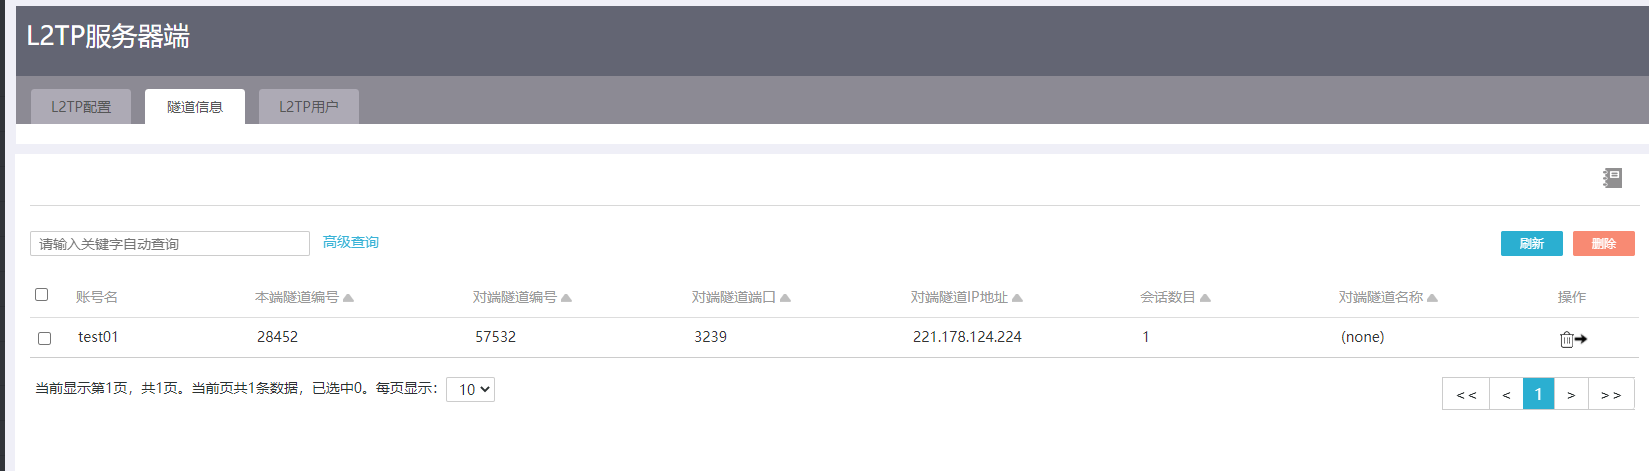
Task: Check the select-all header checkbox
Action: 42,295
